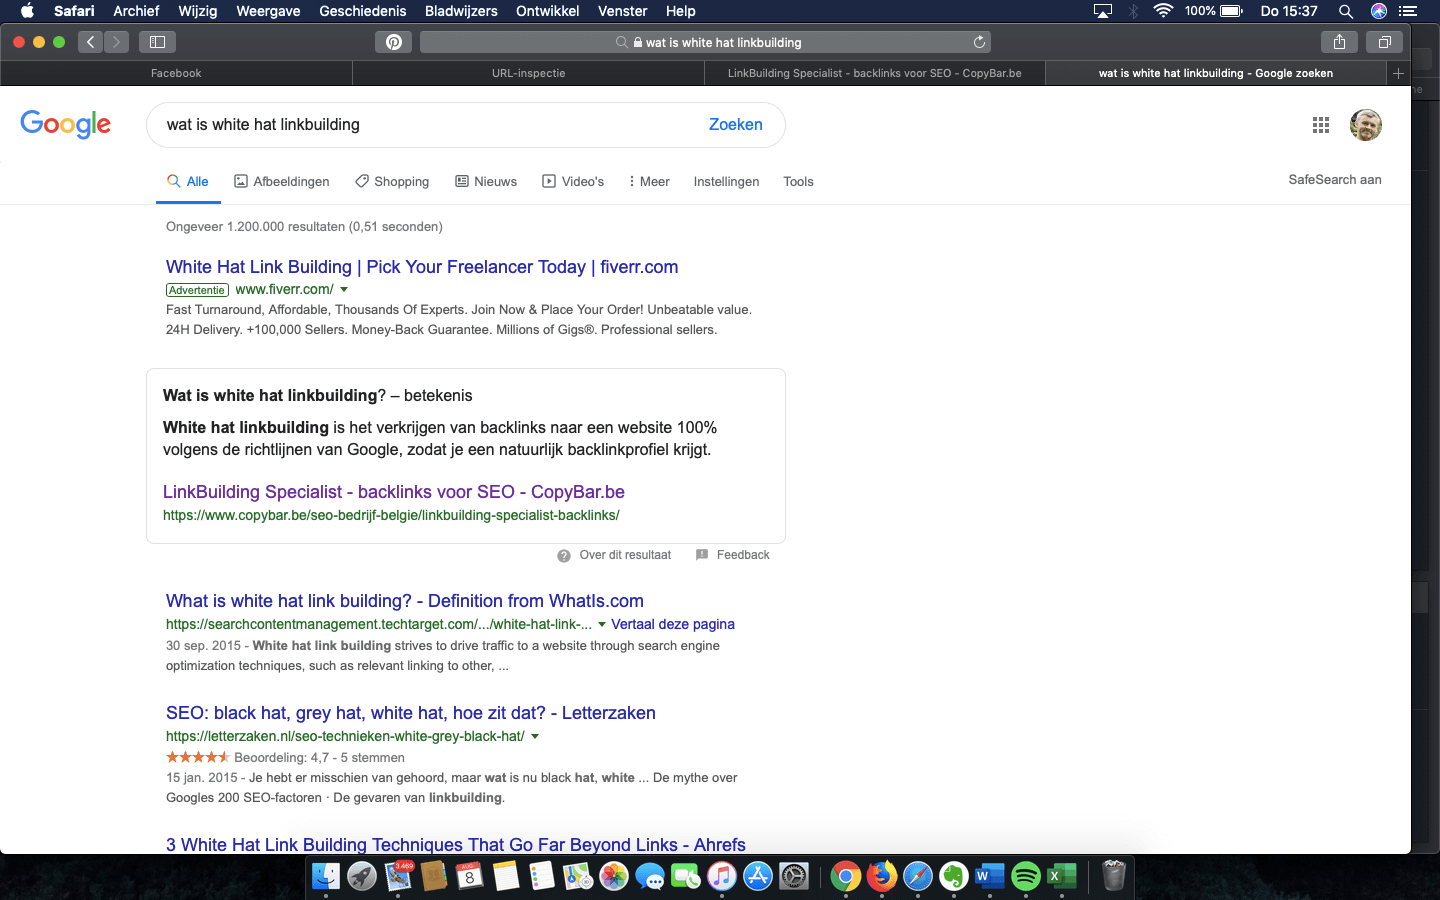The height and width of the screenshot is (900, 1440).
Task: Click the Pinterest extension button
Action: pos(394,42)
